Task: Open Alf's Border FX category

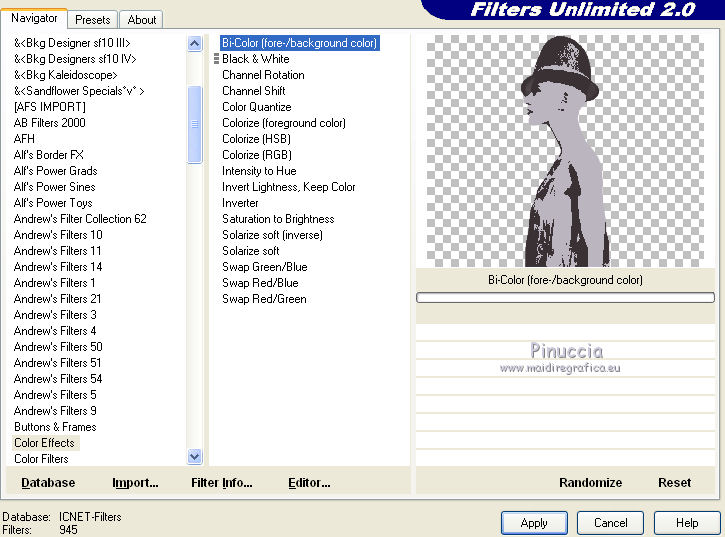Action: pyautogui.click(x=49, y=155)
